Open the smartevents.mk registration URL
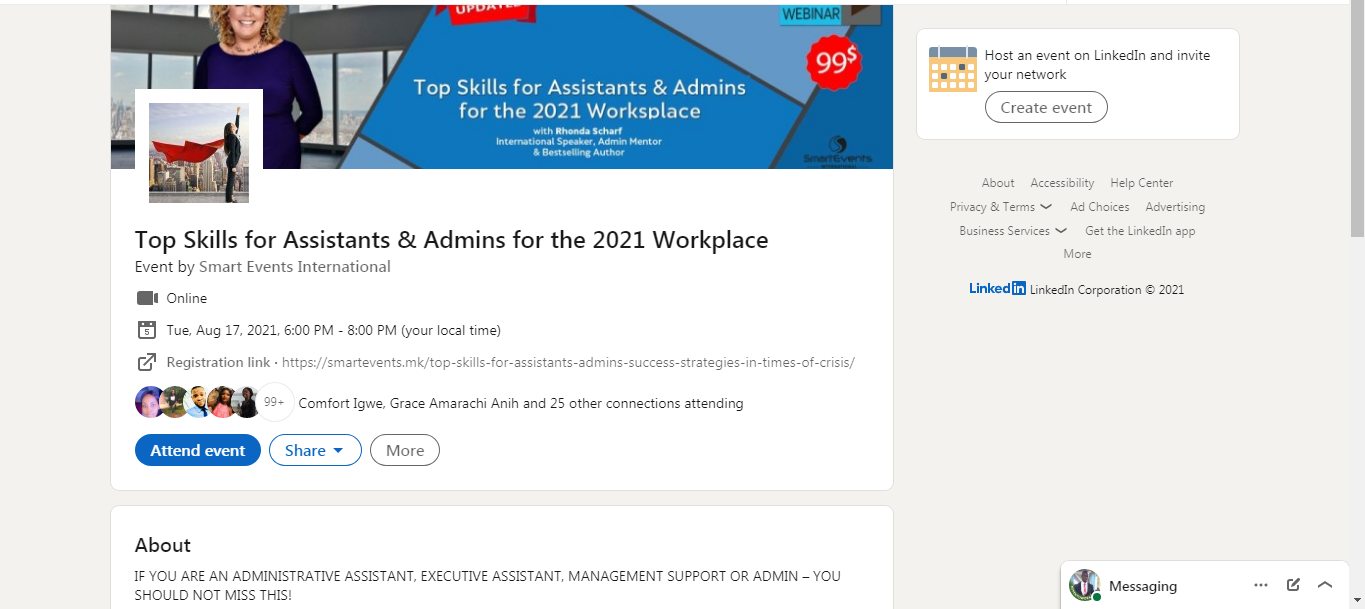The width and height of the screenshot is (1365, 609). click(568, 362)
